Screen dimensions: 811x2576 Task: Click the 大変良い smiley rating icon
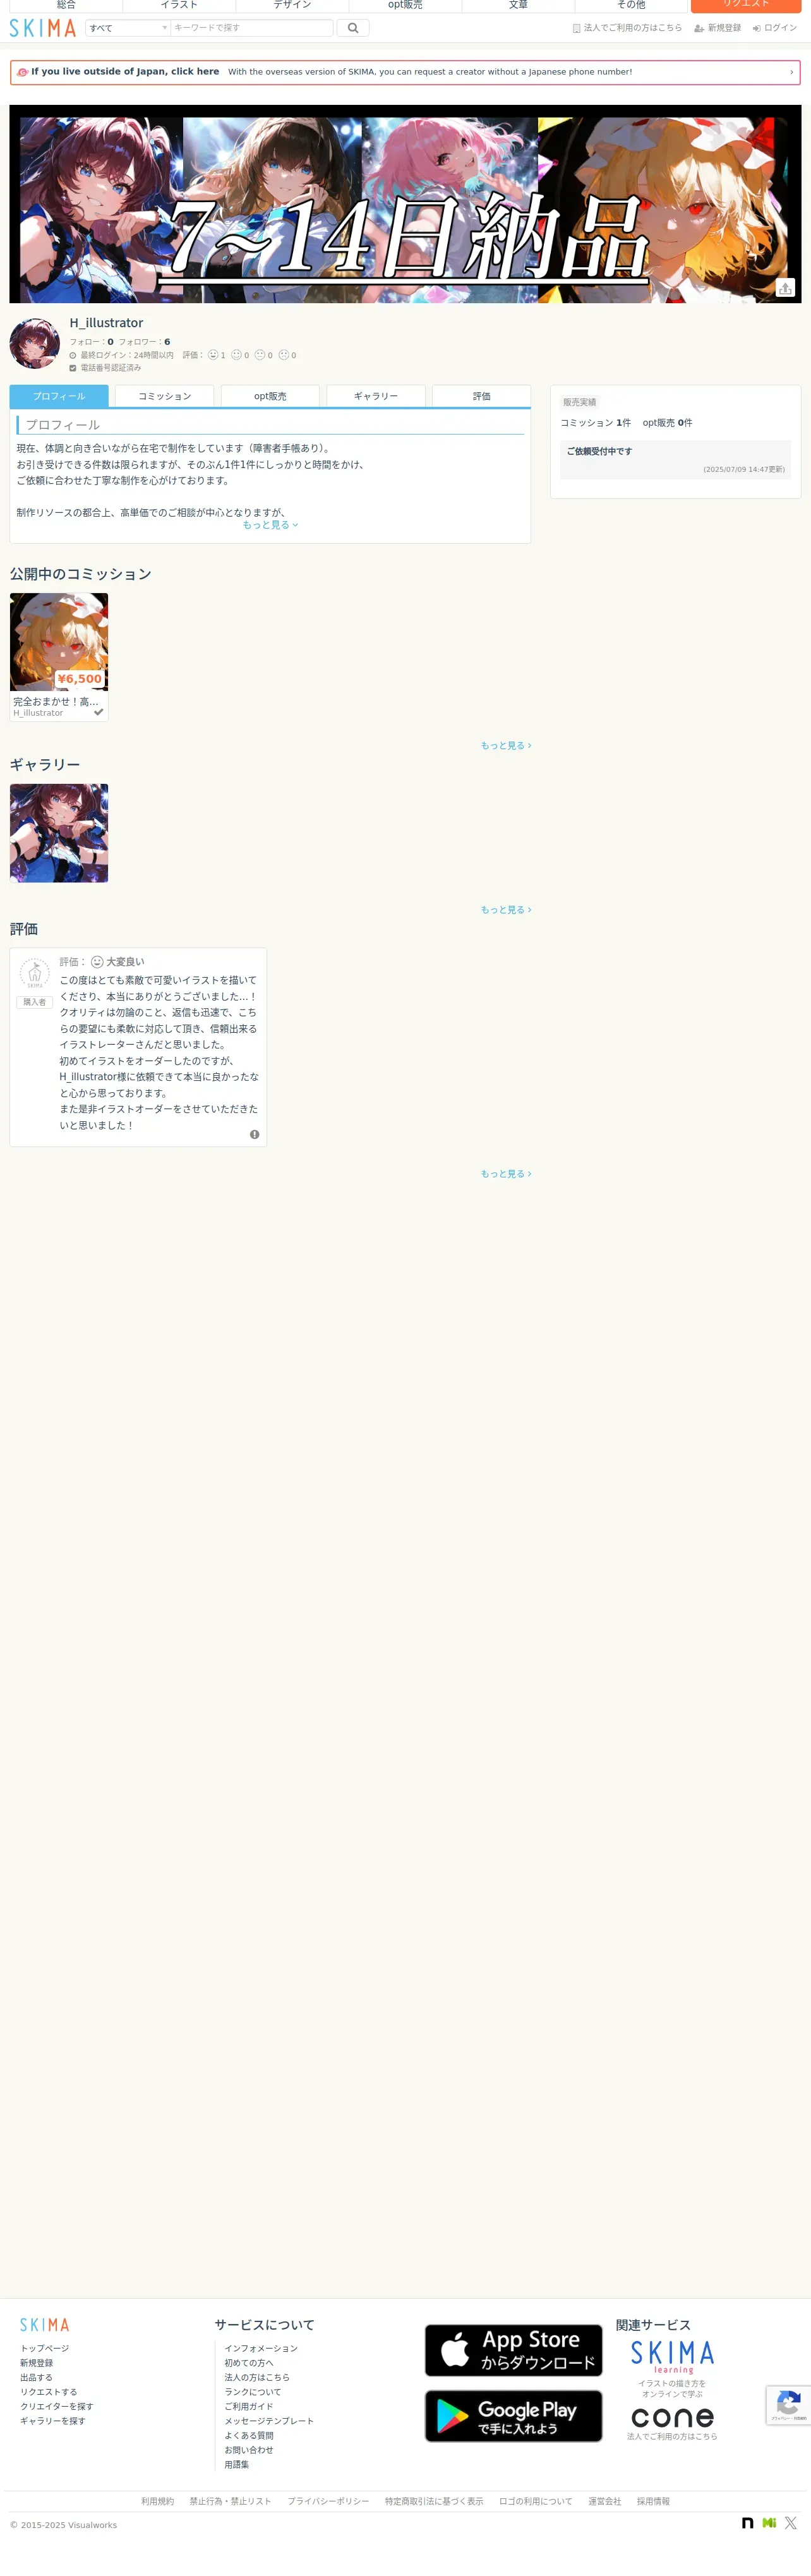point(97,962)
